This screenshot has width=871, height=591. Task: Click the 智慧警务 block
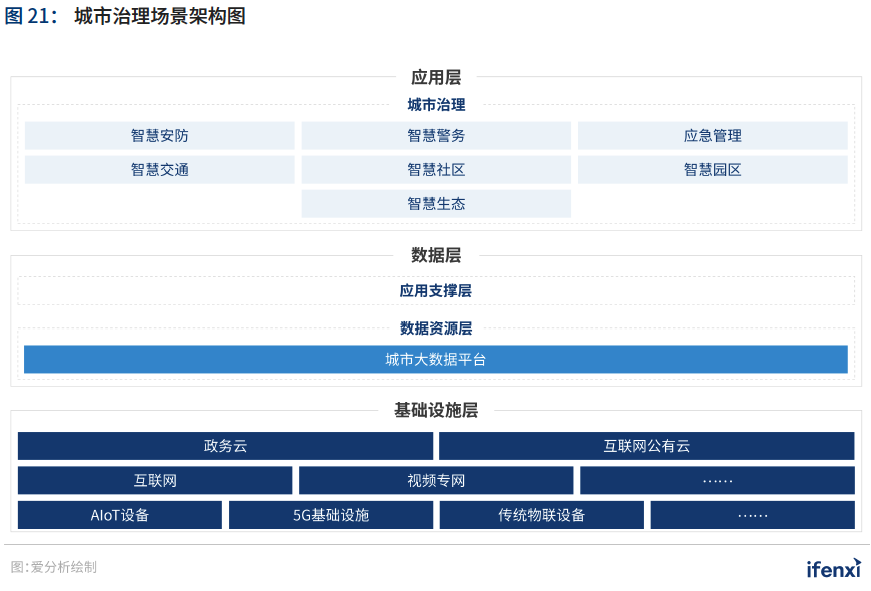435,135
